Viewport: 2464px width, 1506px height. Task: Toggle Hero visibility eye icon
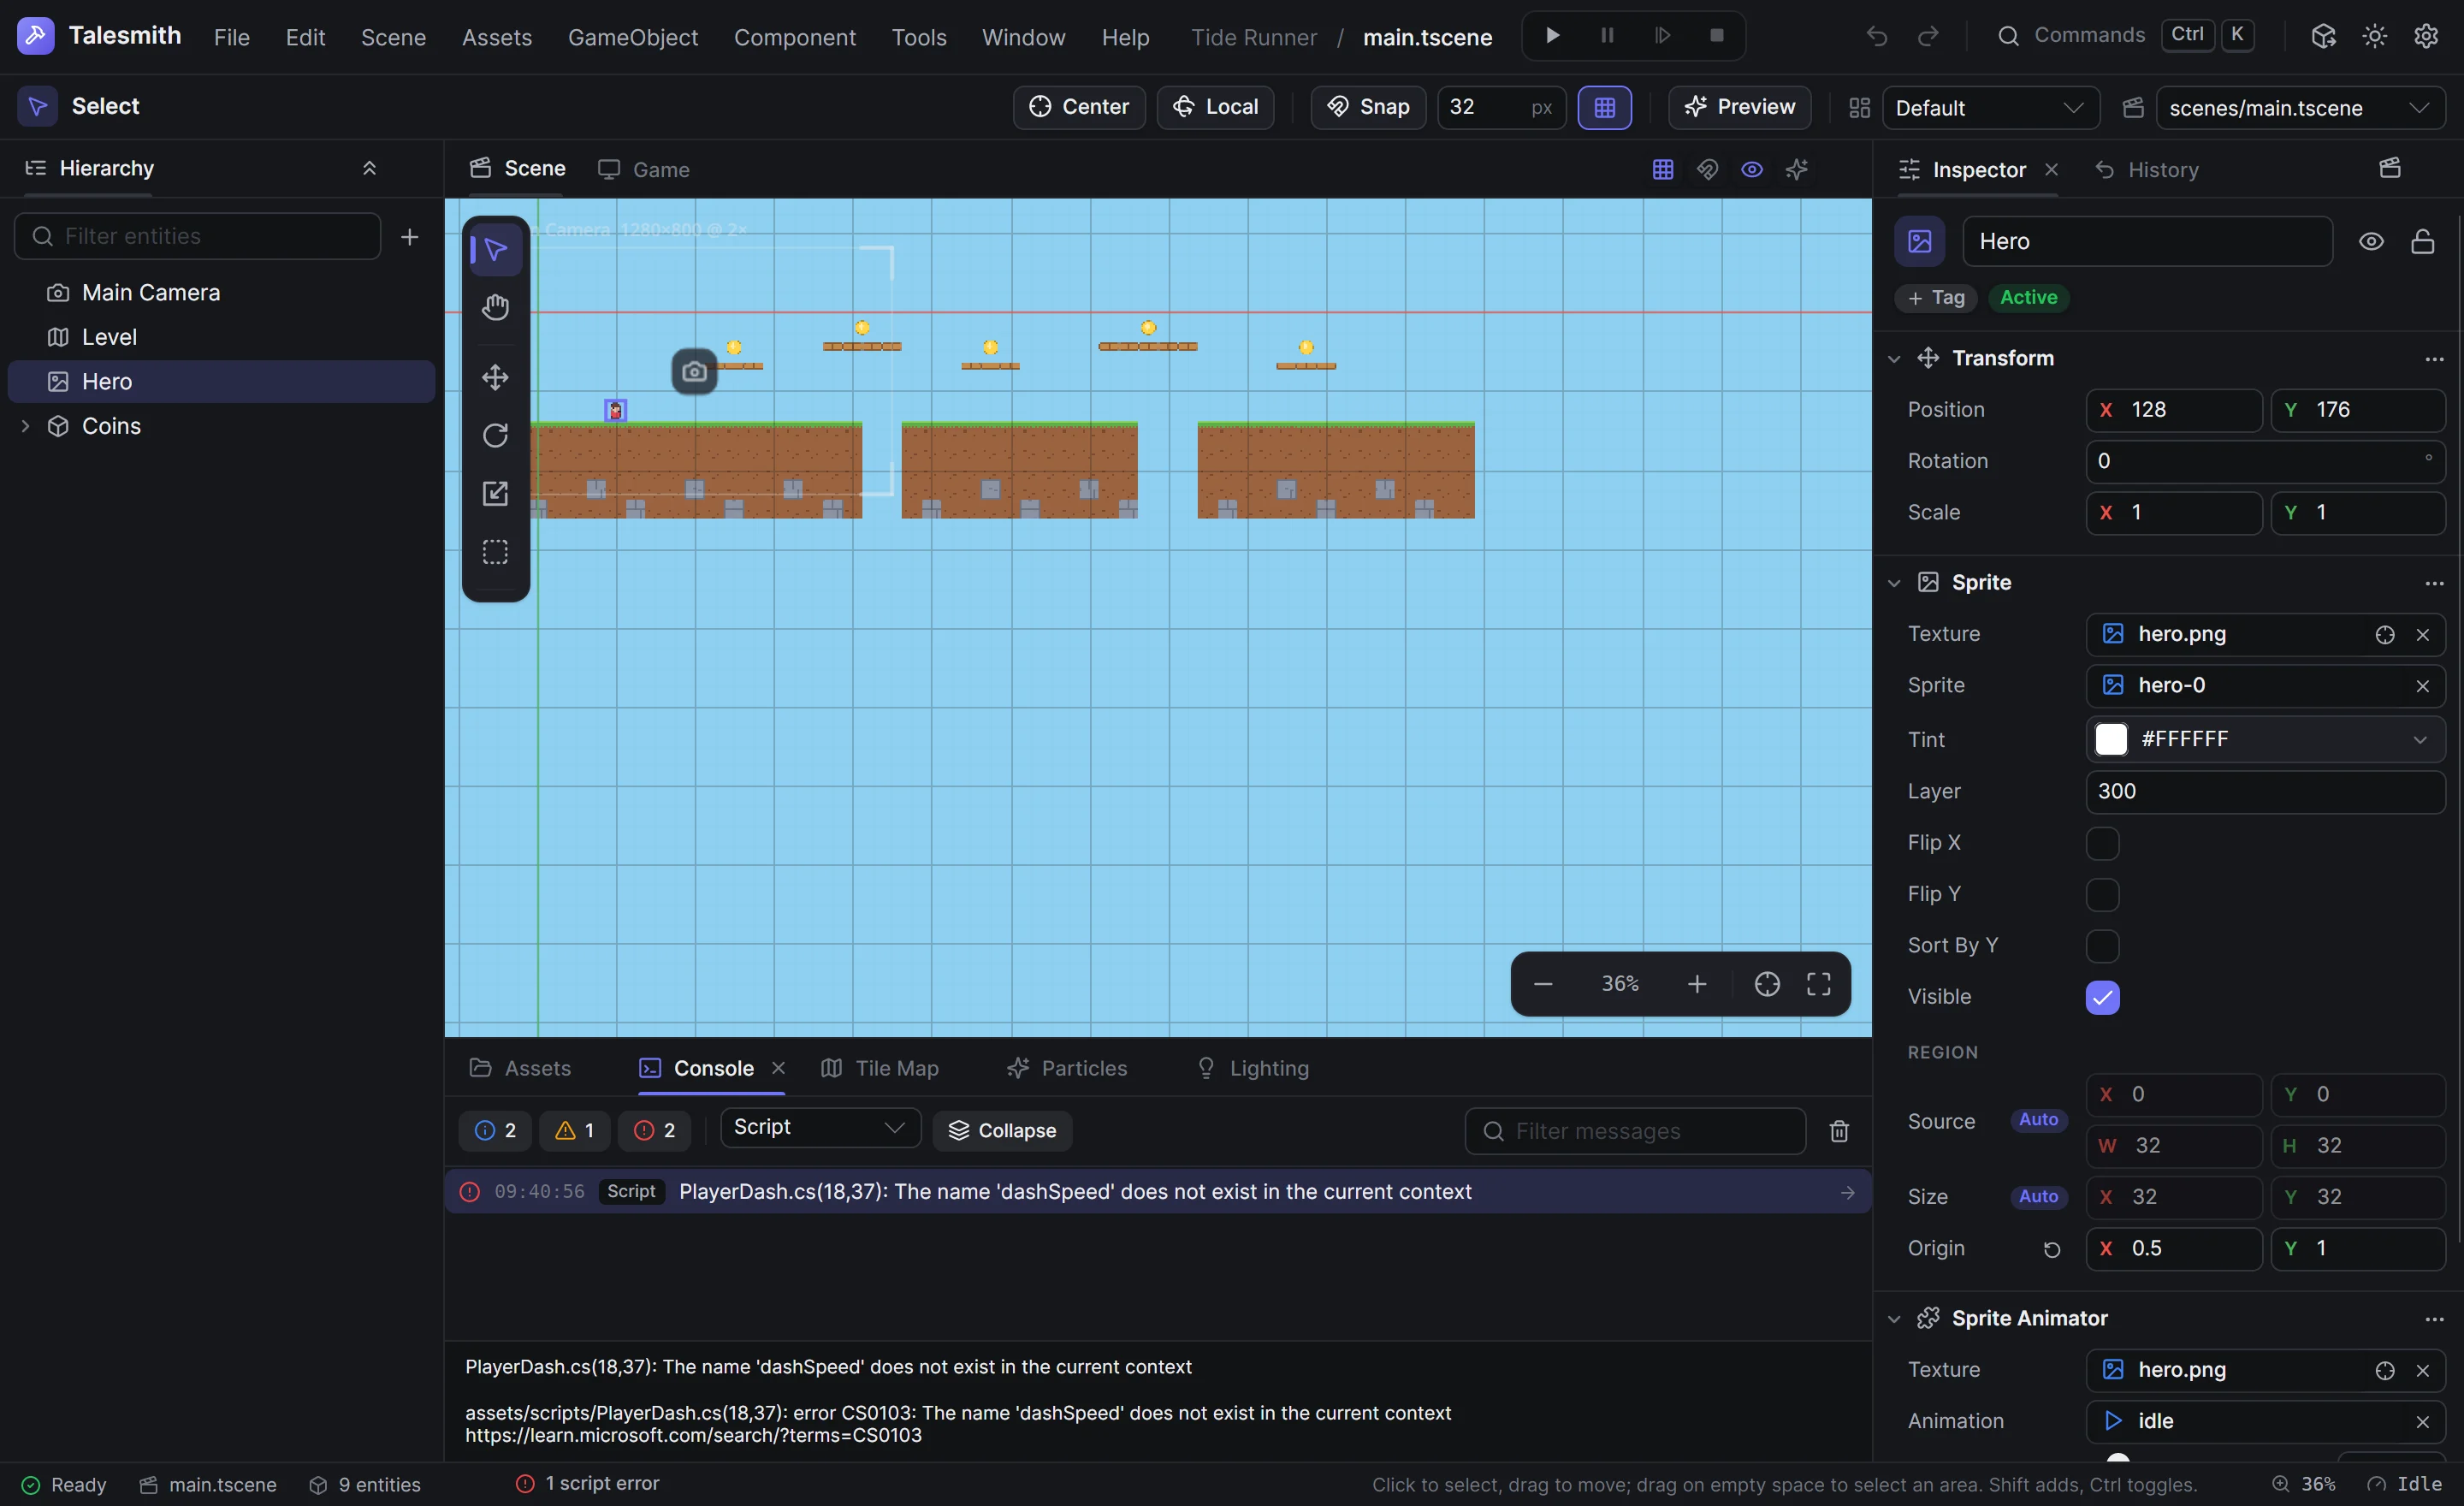[x=2370, y=241]
